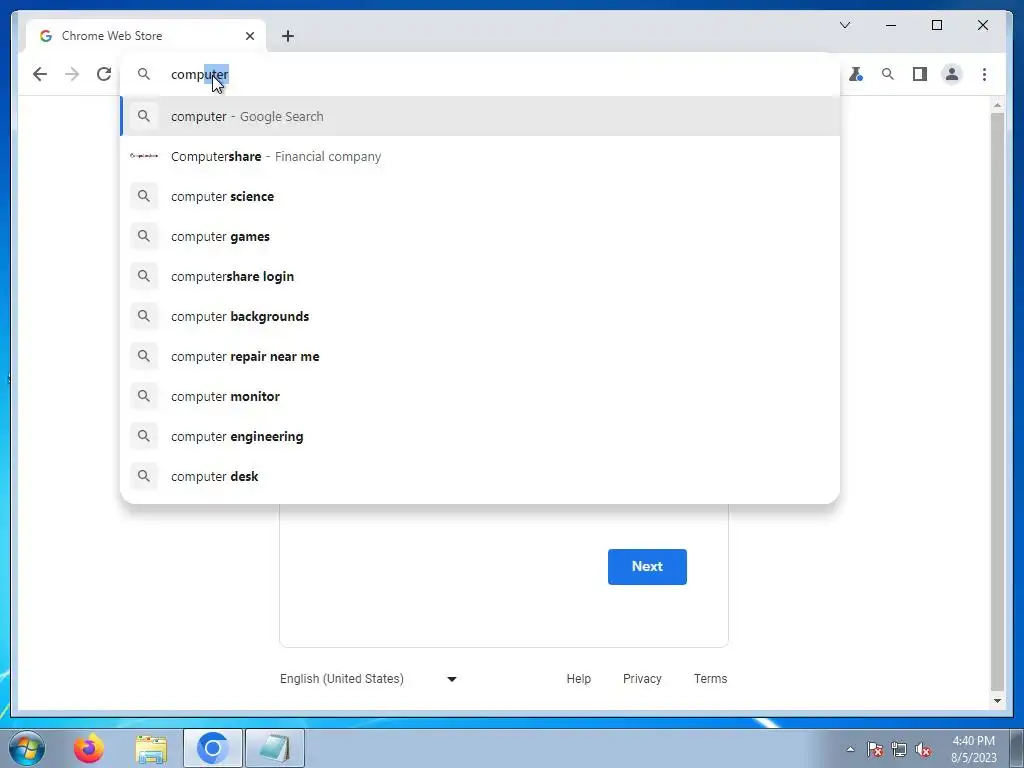Click search icon beside 'computer backgrounds'
The height and width of the screenshot is (768, 1024).
144,315
